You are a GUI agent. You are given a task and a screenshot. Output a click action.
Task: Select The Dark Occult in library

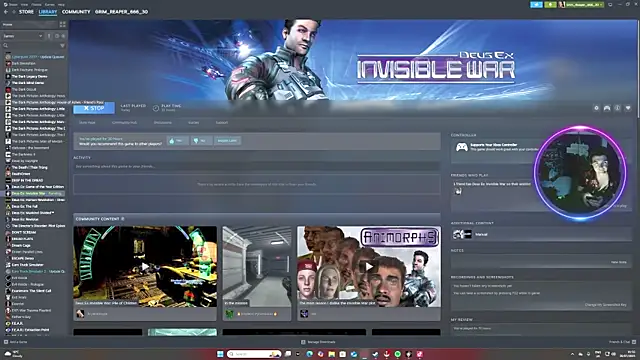24,89
